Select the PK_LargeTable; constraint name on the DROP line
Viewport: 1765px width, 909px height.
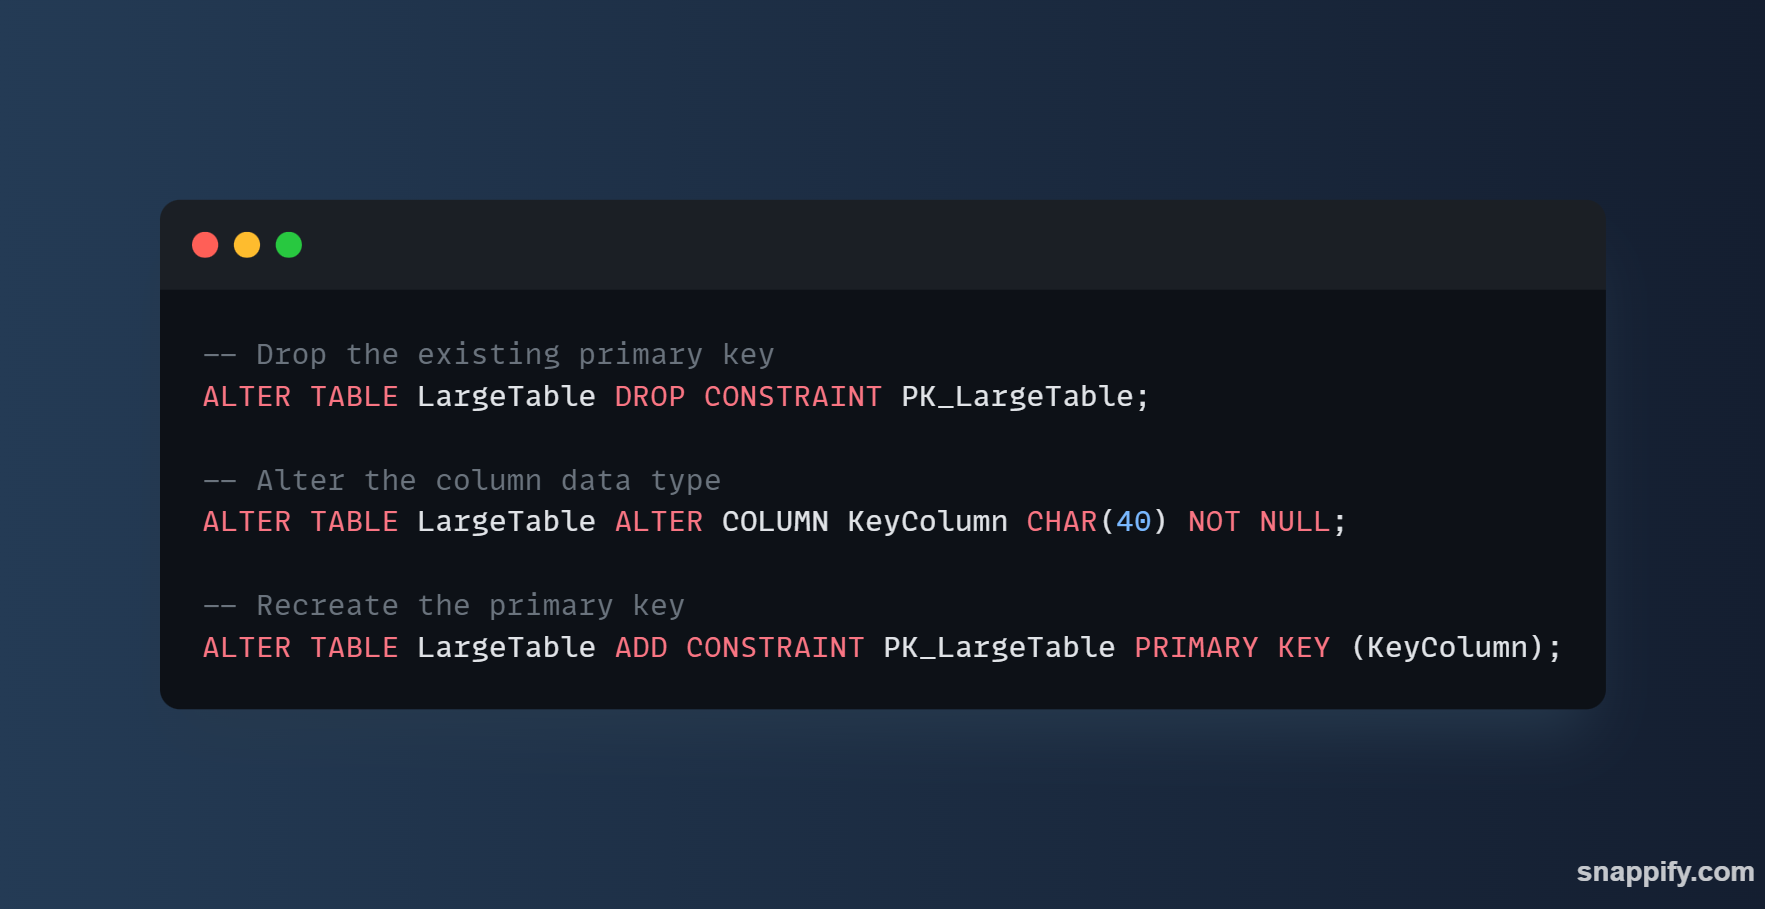click(x=1025, y=397)
